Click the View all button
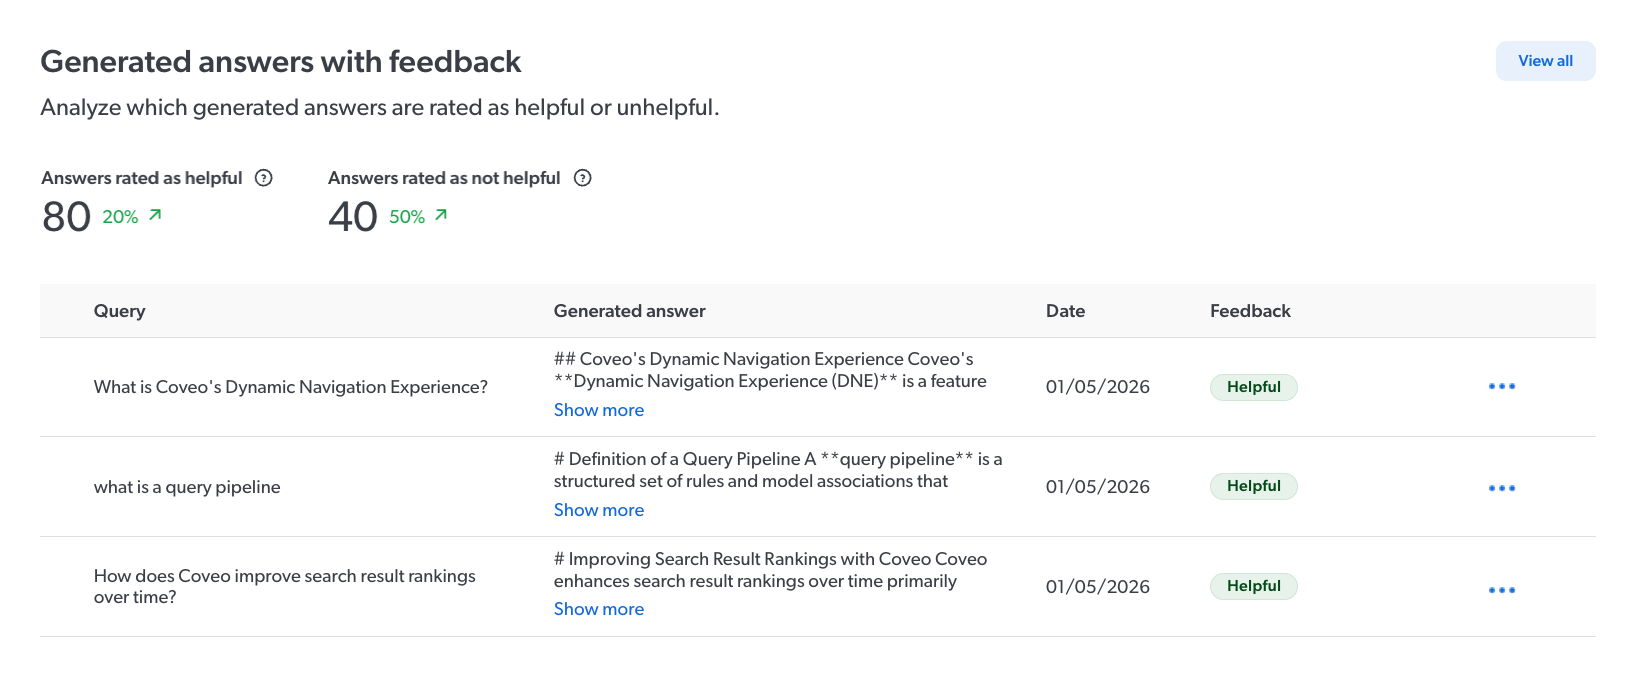 [1545, 60]
